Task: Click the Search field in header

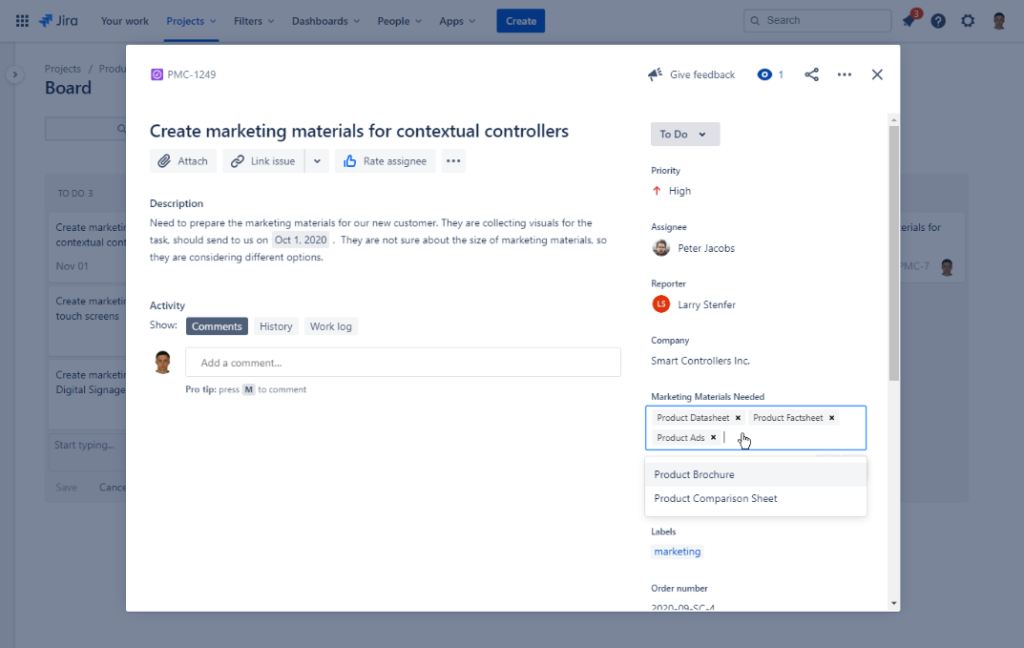Action: 817,20
